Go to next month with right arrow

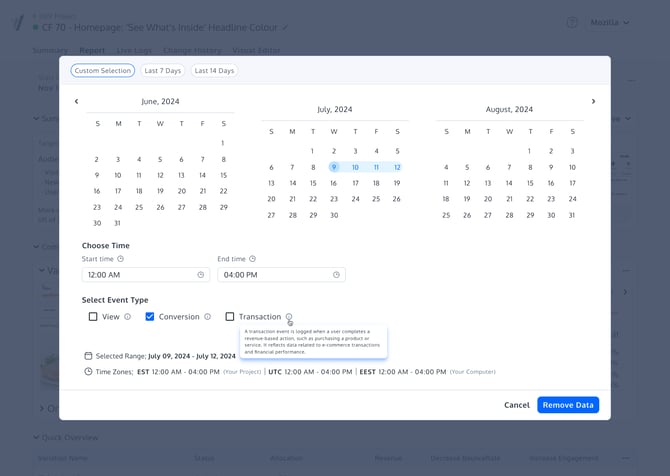[x=593, y=101]
